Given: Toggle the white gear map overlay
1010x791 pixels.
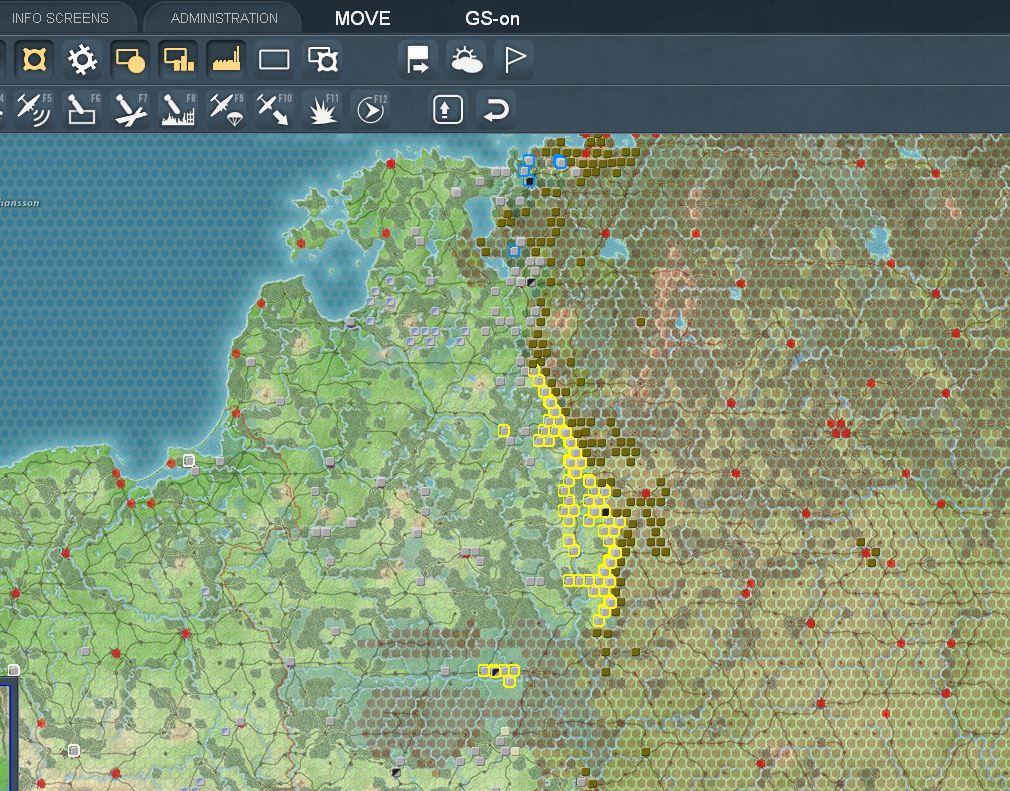Looking at the screenshot, I should tap(82, 60).
